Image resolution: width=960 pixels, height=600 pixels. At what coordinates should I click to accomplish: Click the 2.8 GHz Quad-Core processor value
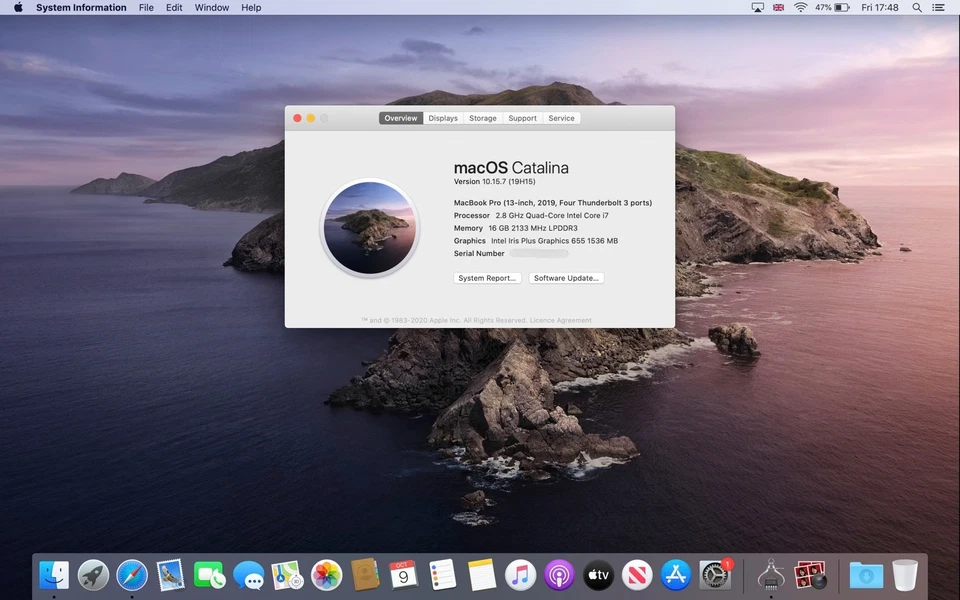552,216
